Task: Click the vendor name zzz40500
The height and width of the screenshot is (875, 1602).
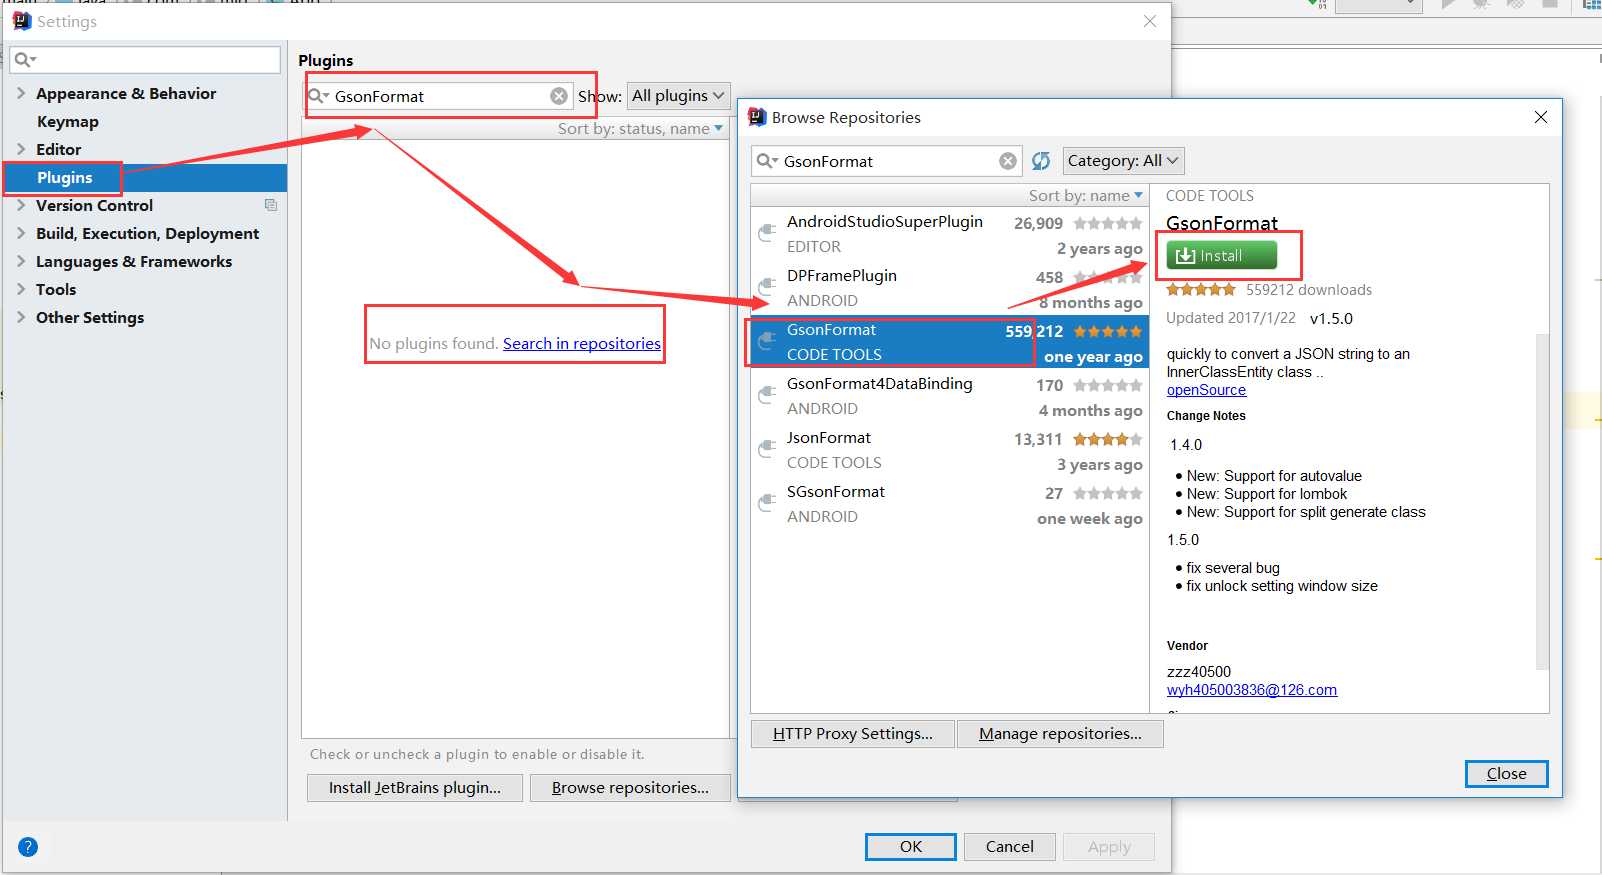Action: (x=1199, y=672)
